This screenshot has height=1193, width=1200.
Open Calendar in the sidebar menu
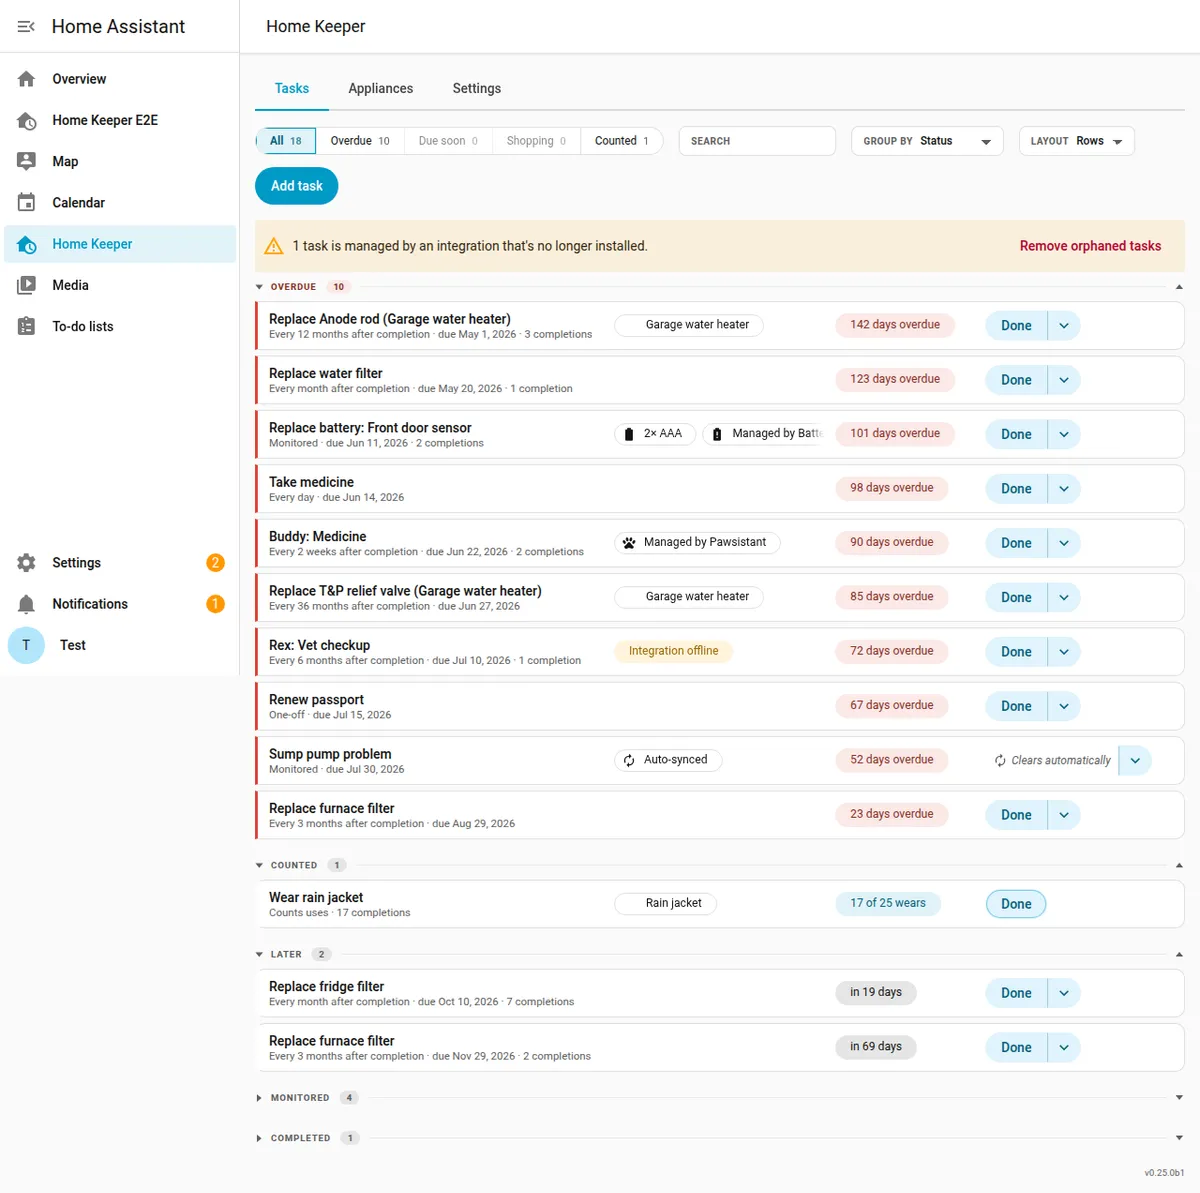click(120, 203)
